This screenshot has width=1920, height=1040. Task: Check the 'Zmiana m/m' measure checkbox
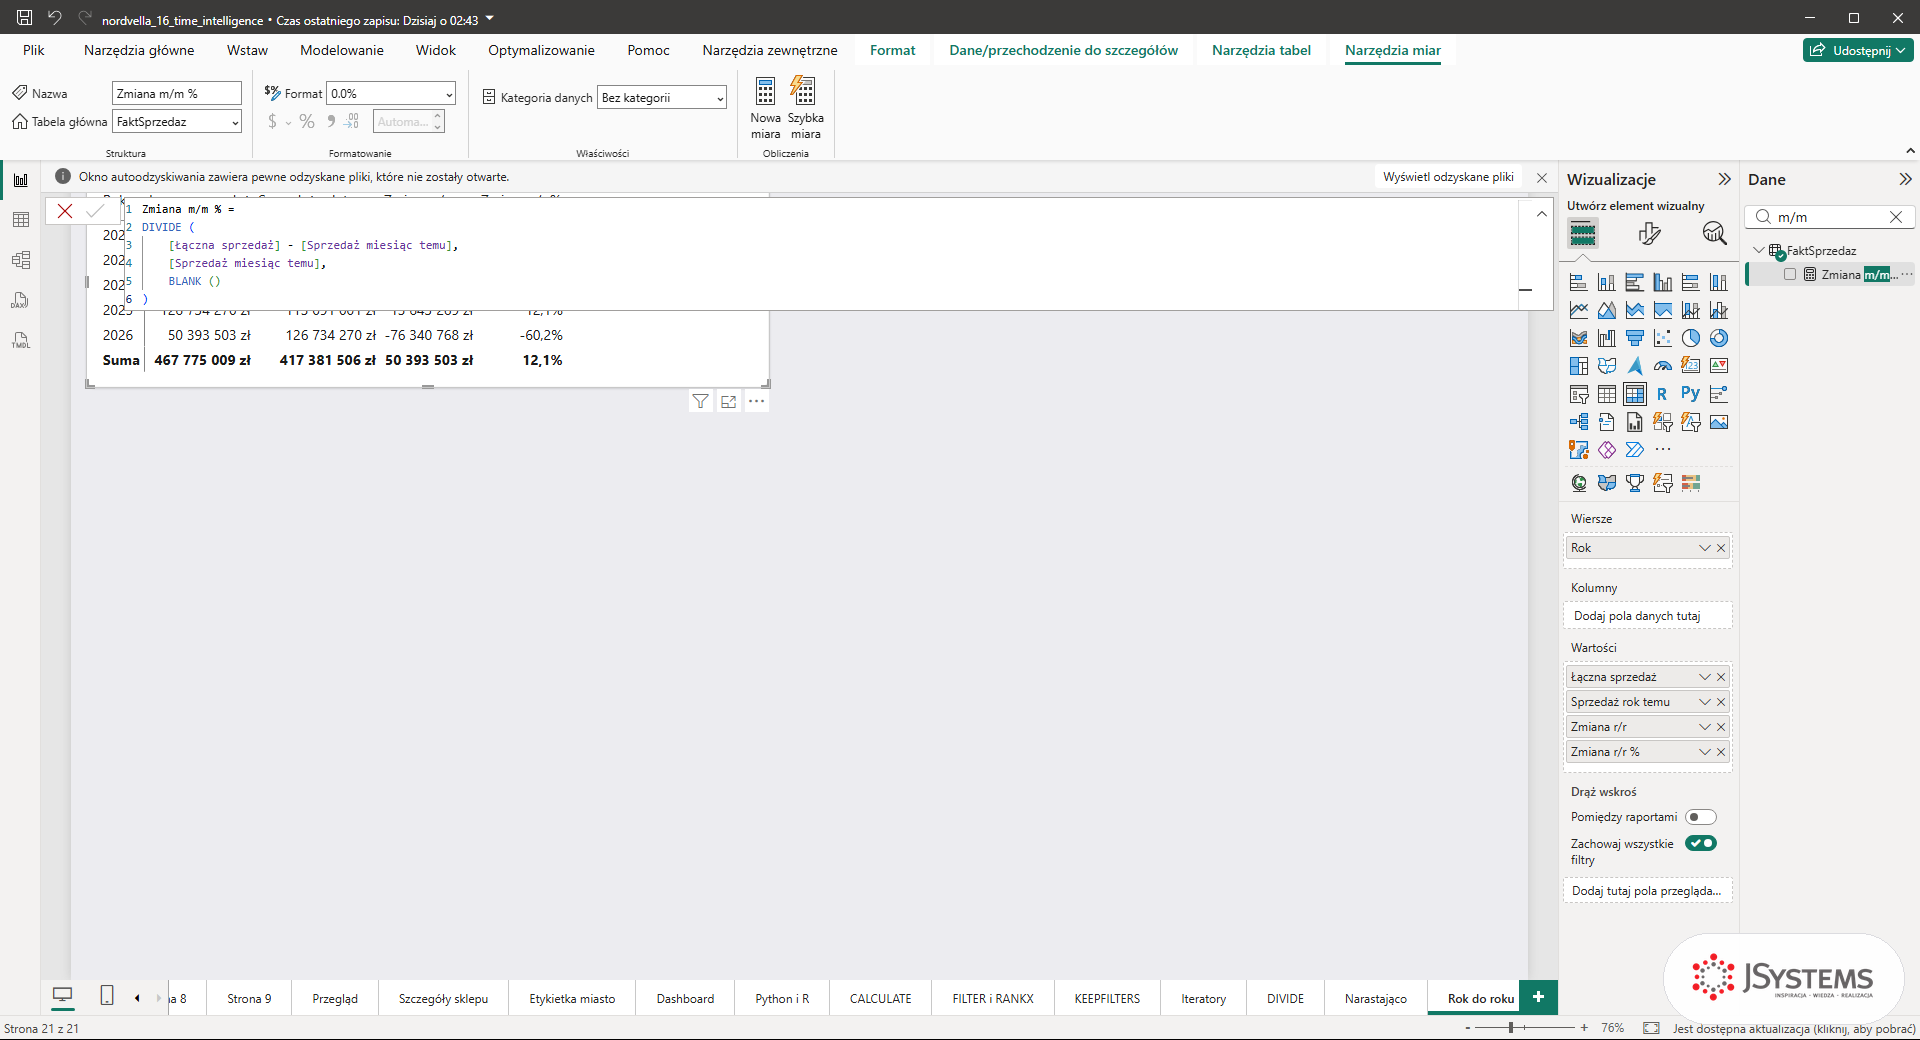click(x=1790, y=274)
